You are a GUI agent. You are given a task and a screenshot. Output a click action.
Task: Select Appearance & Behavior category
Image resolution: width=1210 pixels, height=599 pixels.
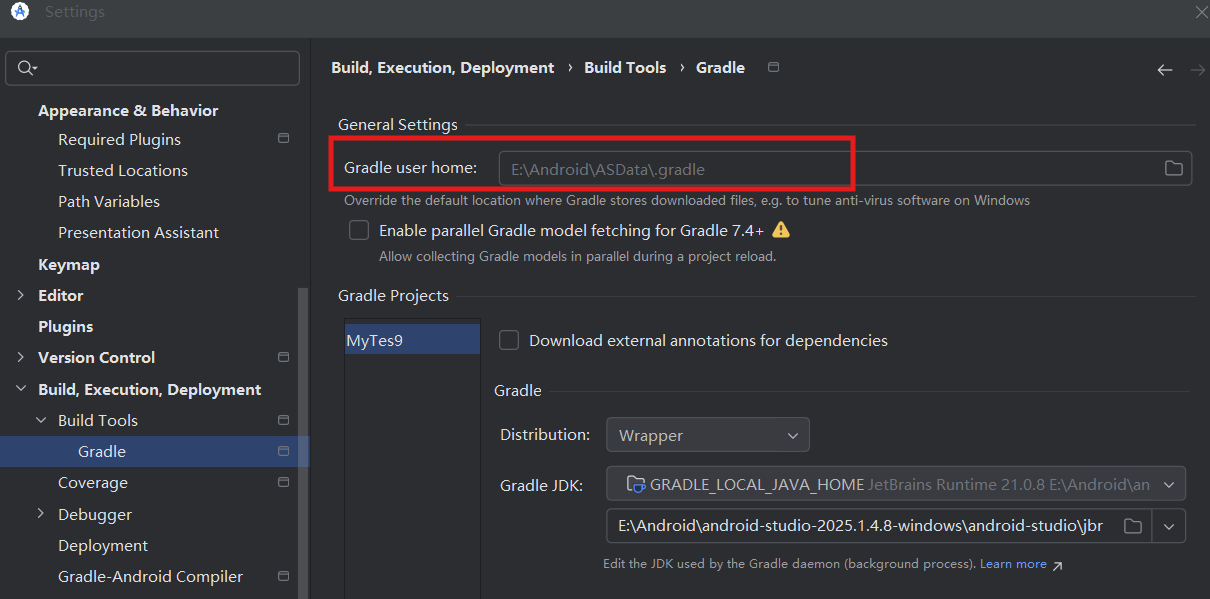(128, 110)
